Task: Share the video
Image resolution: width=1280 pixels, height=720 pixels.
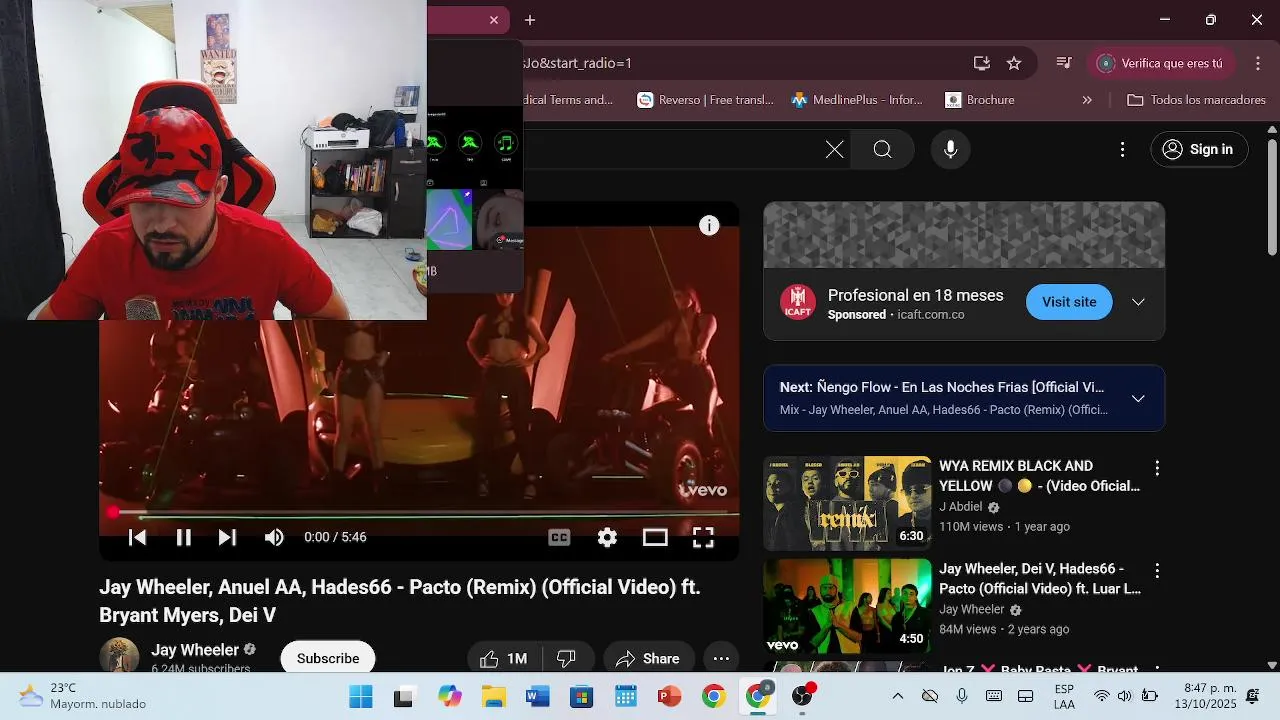Action: 648,658
